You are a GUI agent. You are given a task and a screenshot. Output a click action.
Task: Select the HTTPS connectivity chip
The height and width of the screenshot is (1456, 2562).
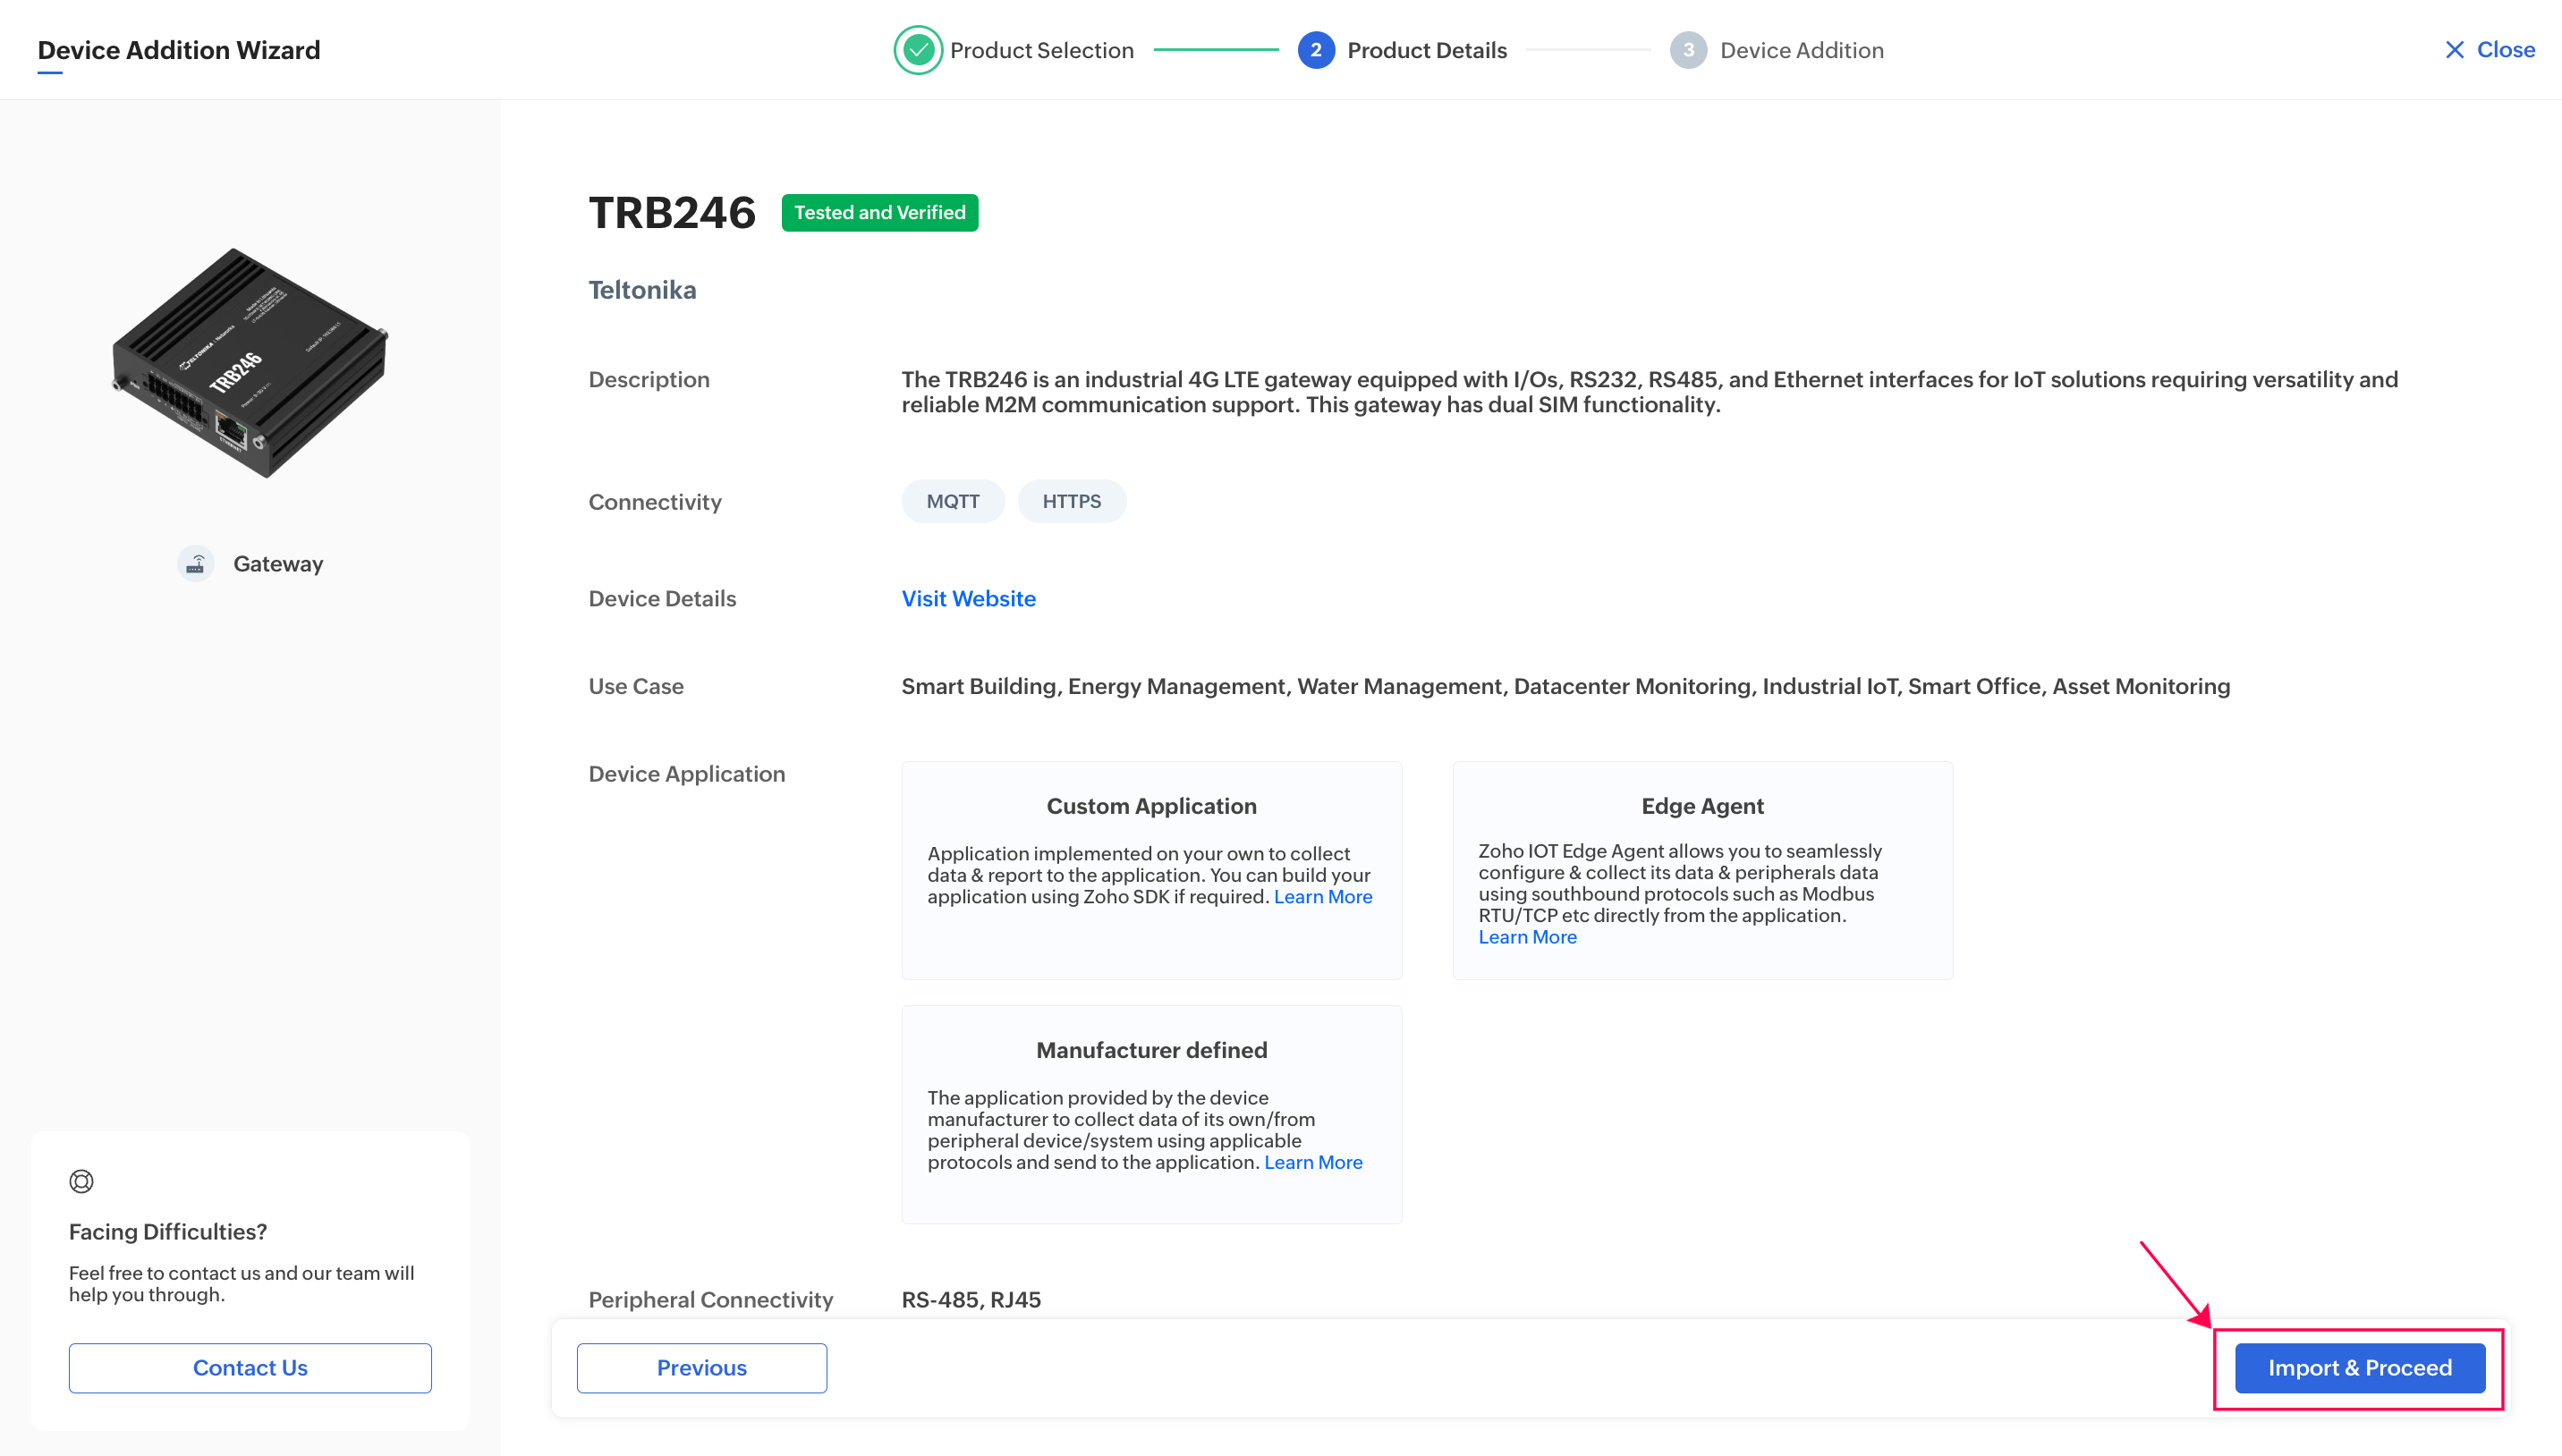pyautogui.click(x=1071, y=501)
